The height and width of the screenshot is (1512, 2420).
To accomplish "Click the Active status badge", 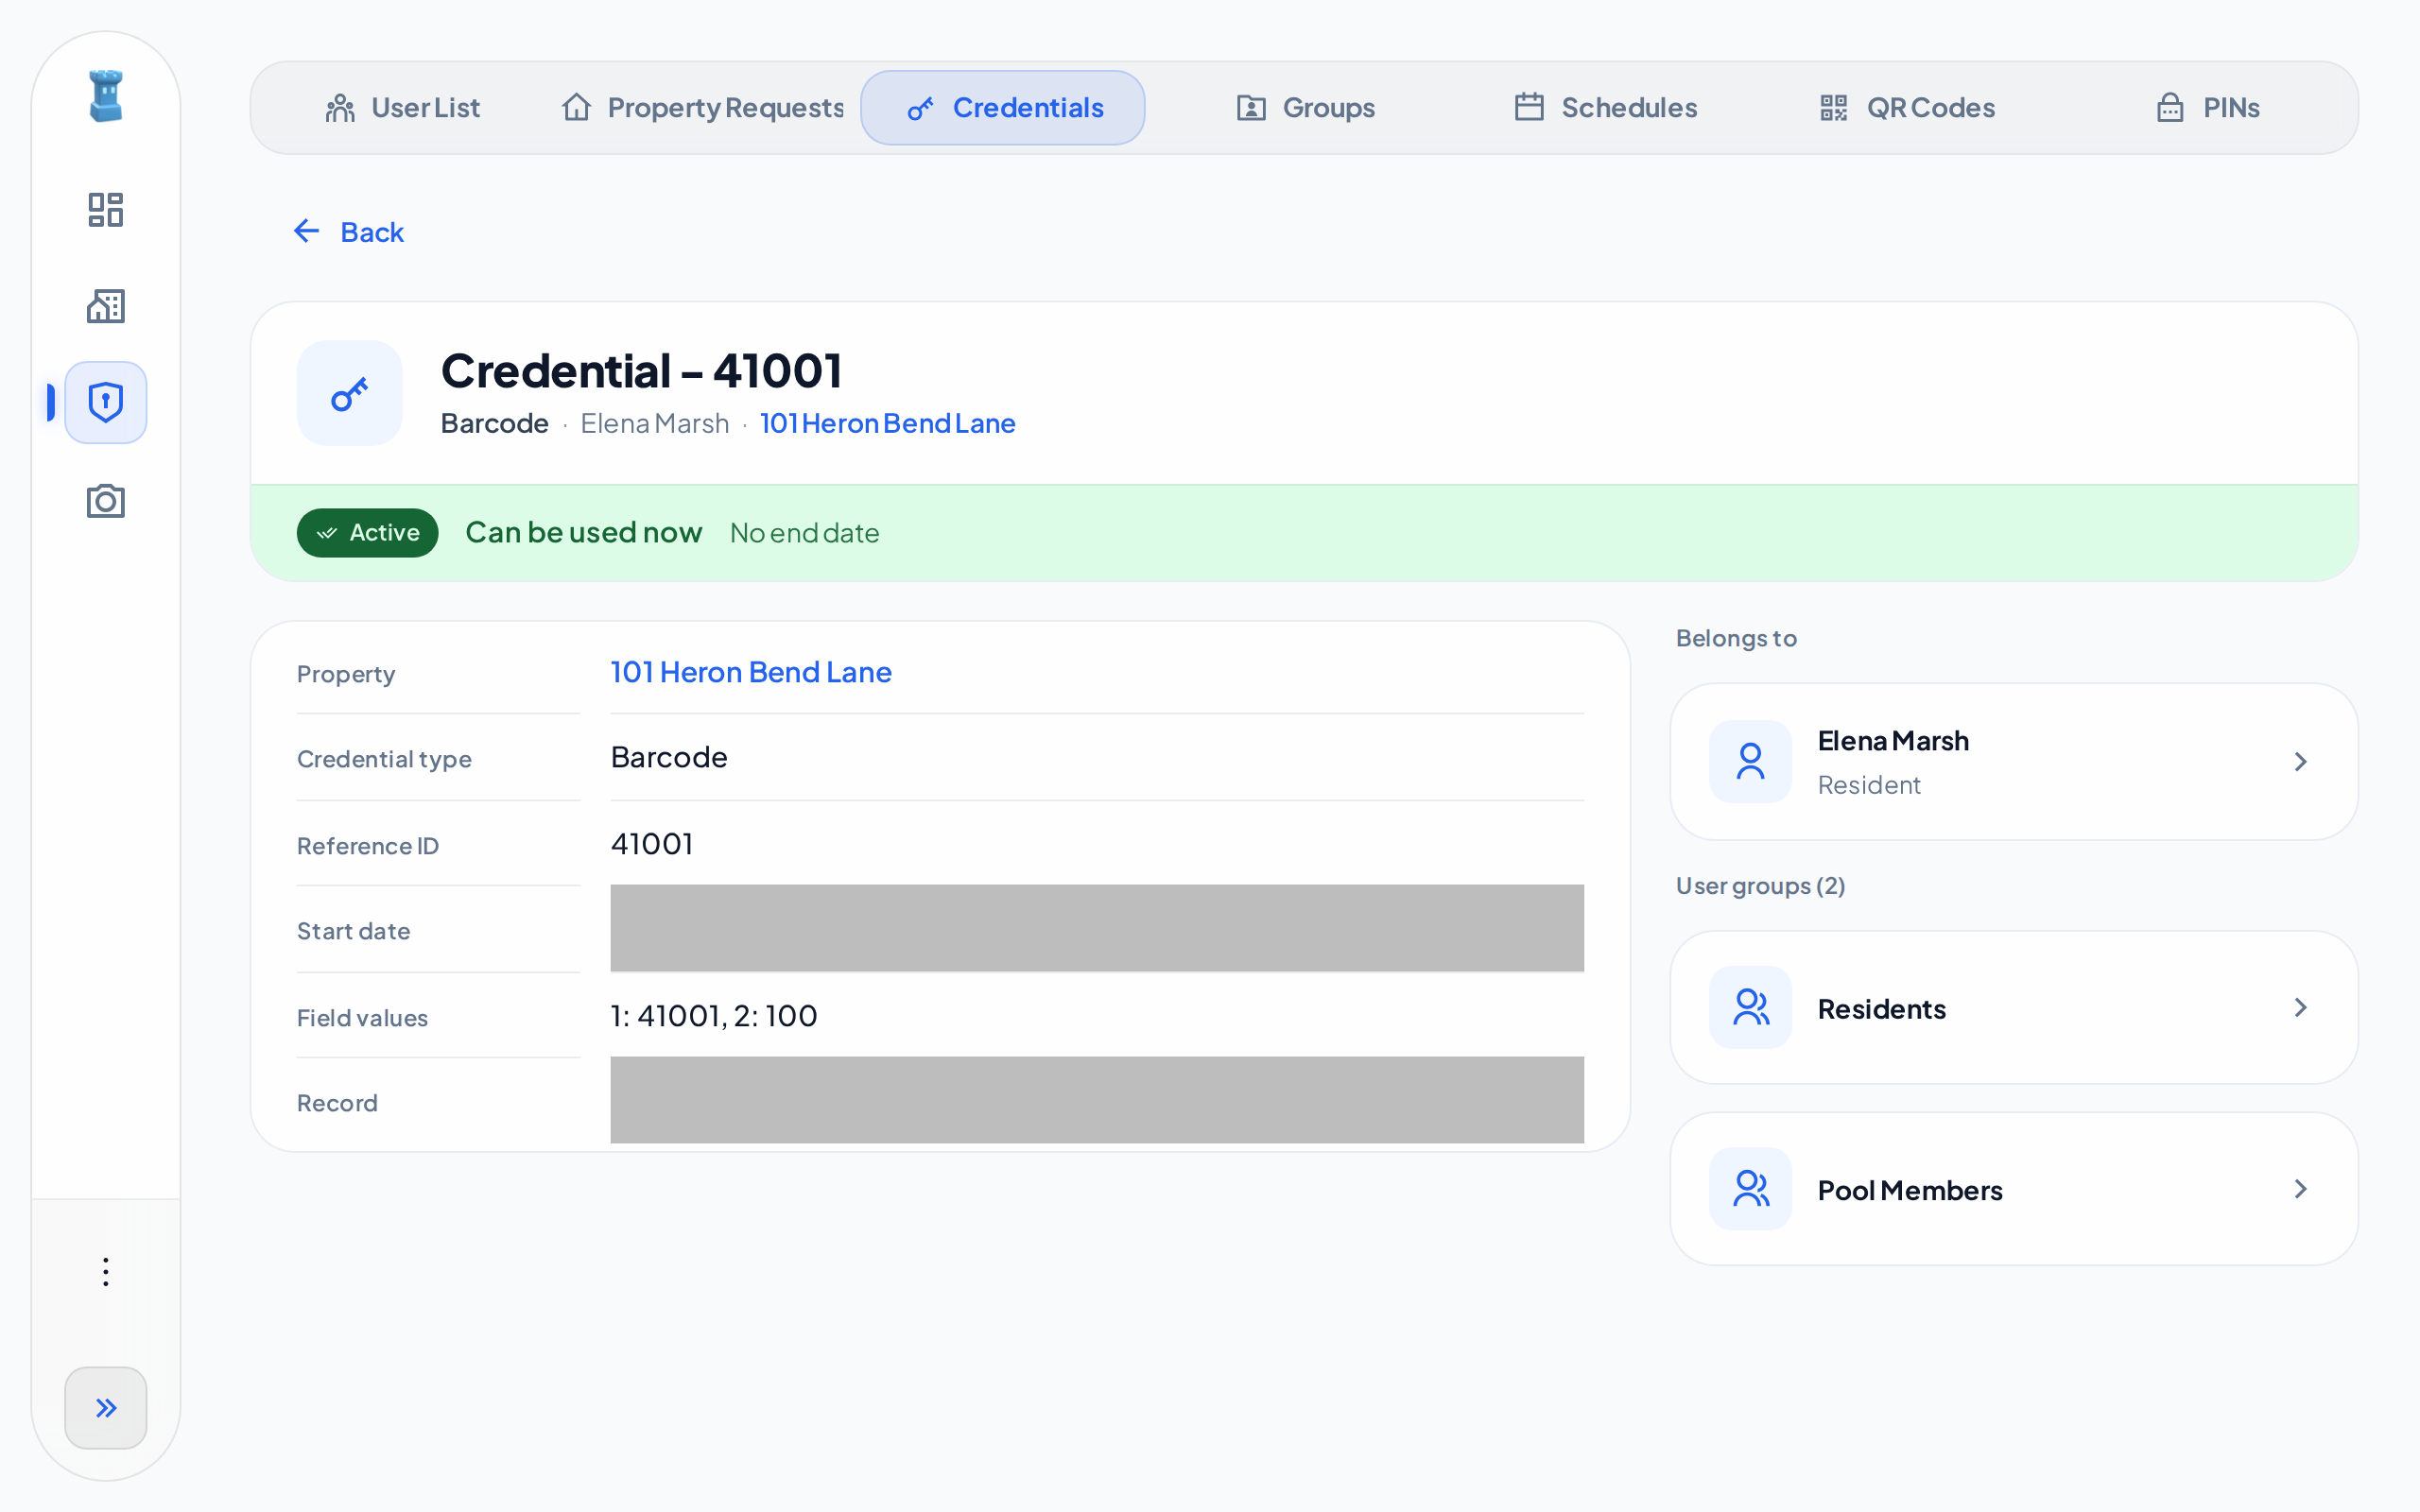I will [367, 532].
